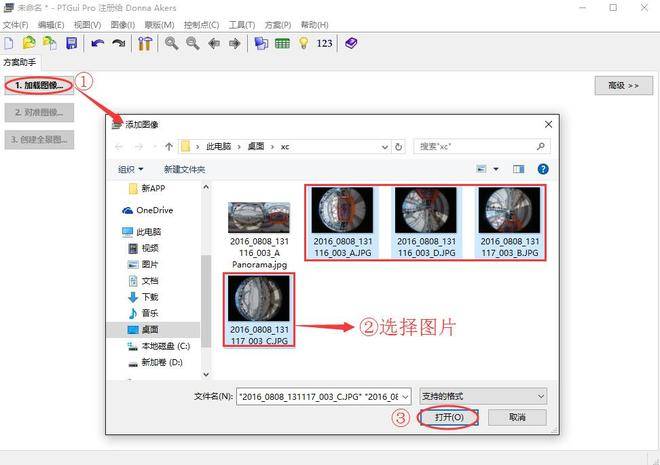
Task: Open the 帮助(H) menu
Action: 314,25
